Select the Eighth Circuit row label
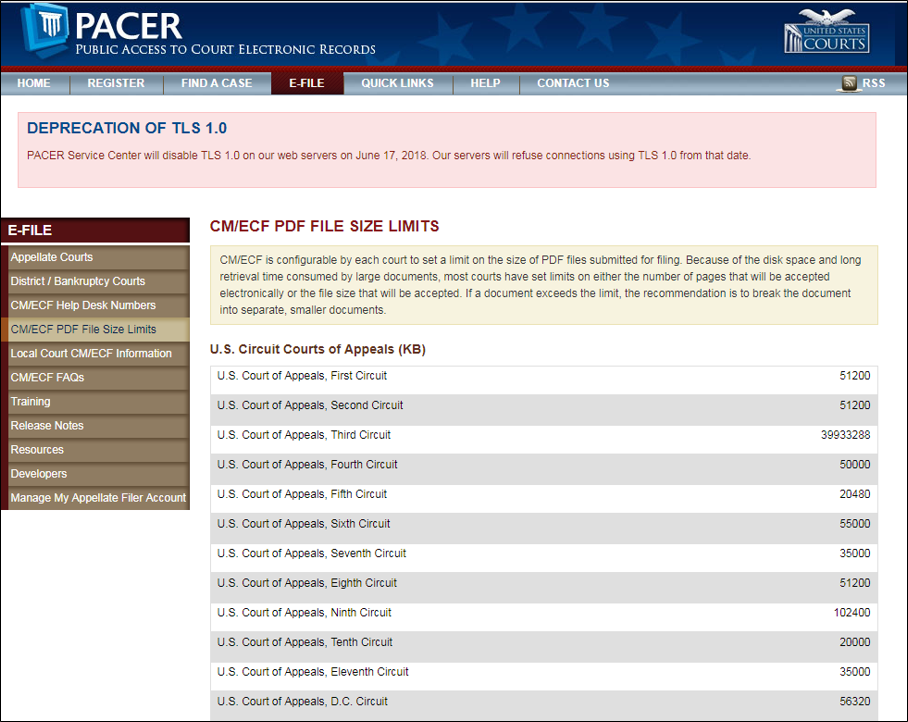908x722 pixels. click(x=307, y=583)
